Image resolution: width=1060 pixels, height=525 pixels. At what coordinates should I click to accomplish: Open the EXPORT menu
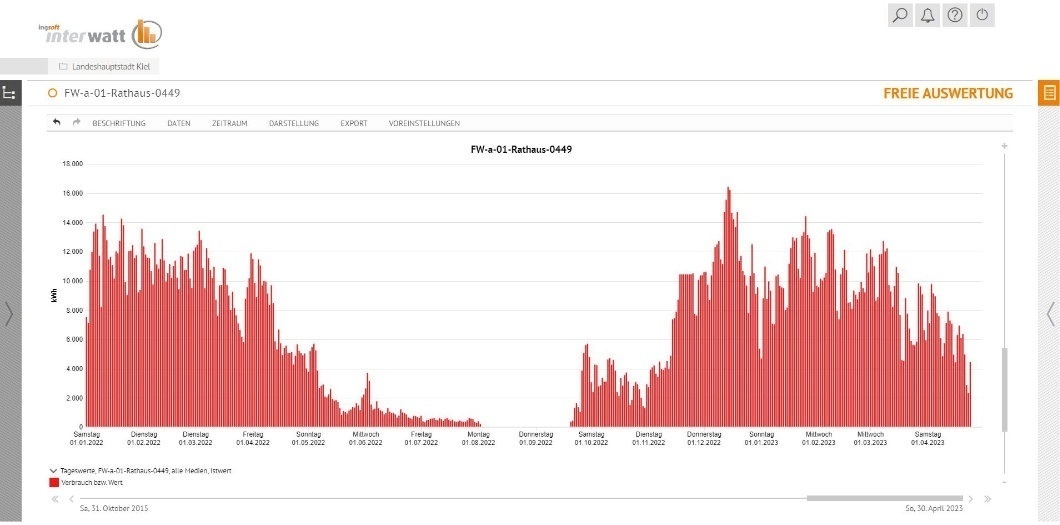click(x=354, y=123)
